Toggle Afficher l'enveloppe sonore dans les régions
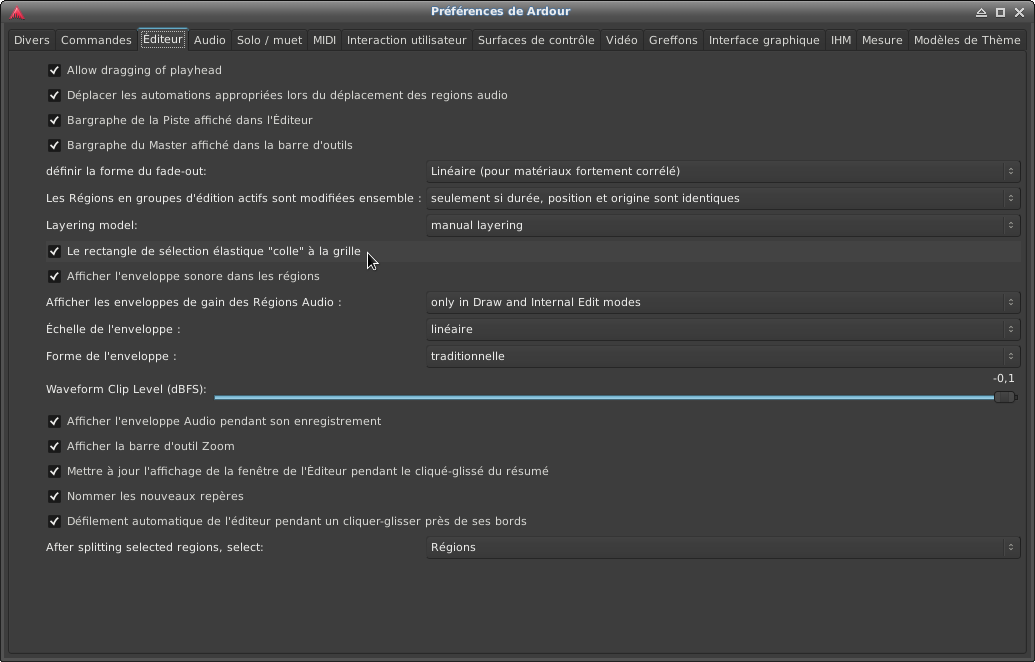This screenshot has height=662, width=1035. click(54, 277)
